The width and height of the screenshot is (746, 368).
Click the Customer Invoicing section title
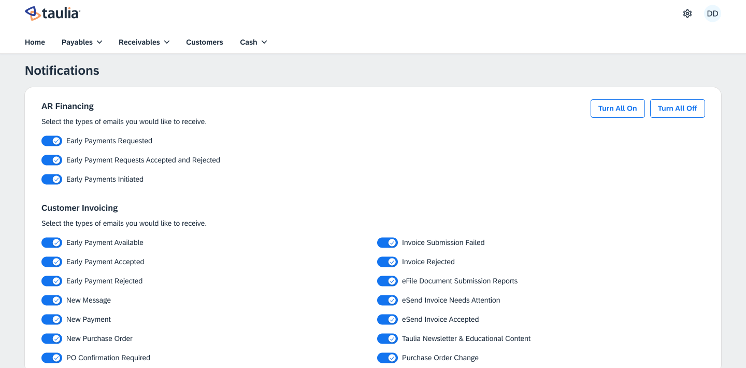(x=79, y=208)
